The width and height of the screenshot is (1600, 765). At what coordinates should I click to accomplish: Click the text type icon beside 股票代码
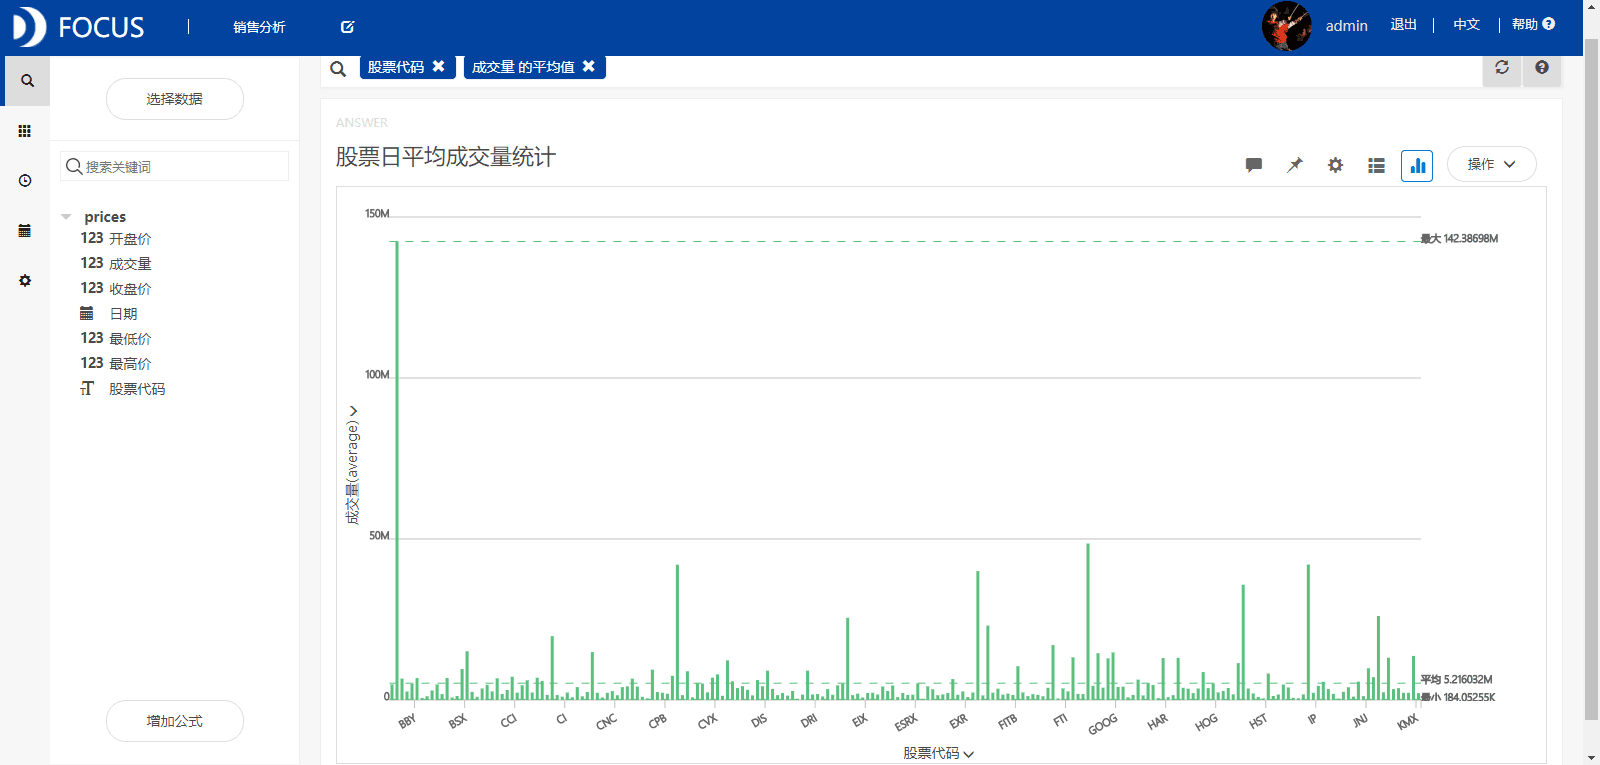tap(87, 388)
